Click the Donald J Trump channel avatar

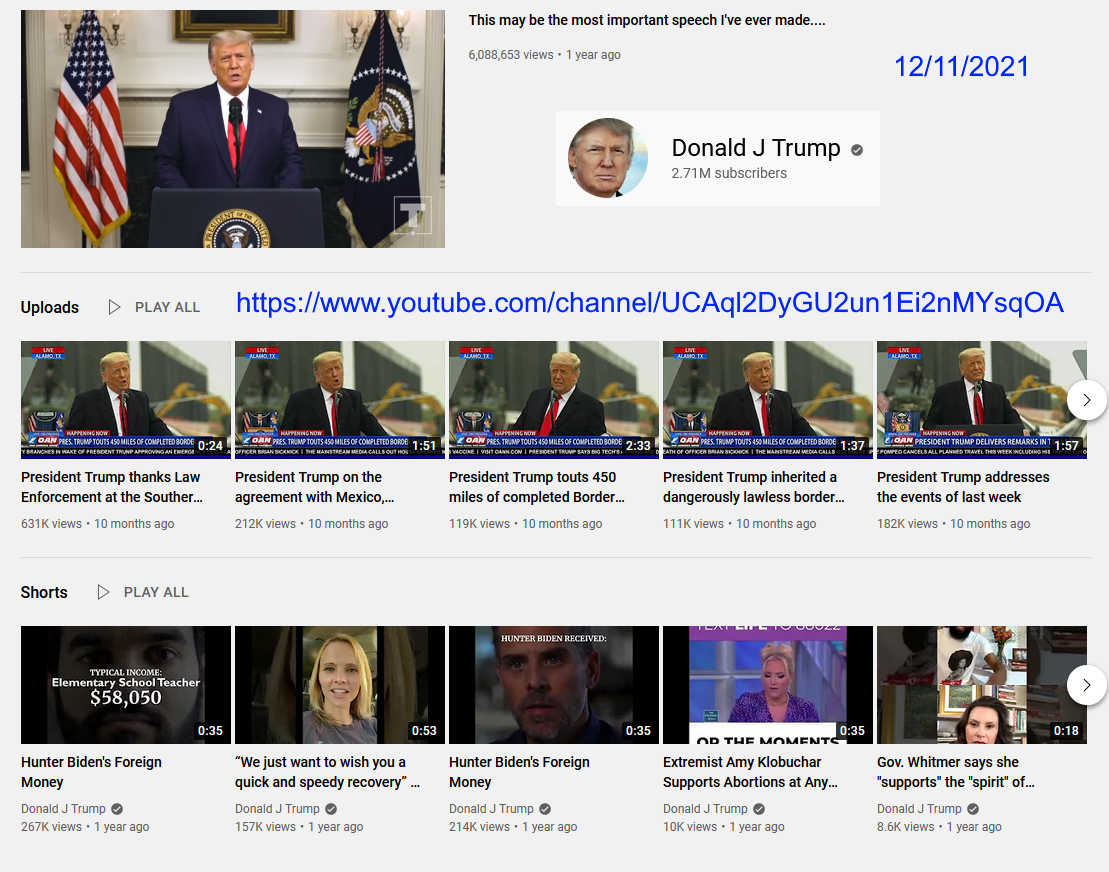tap(608, 158)
